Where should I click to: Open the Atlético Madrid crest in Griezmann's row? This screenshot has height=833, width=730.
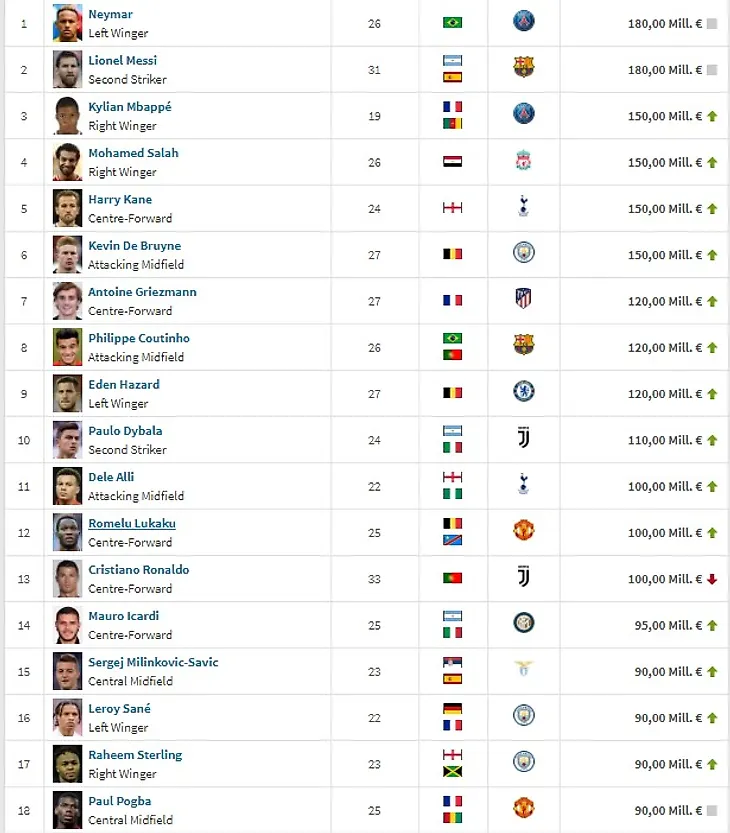click(x=523, y=299)
